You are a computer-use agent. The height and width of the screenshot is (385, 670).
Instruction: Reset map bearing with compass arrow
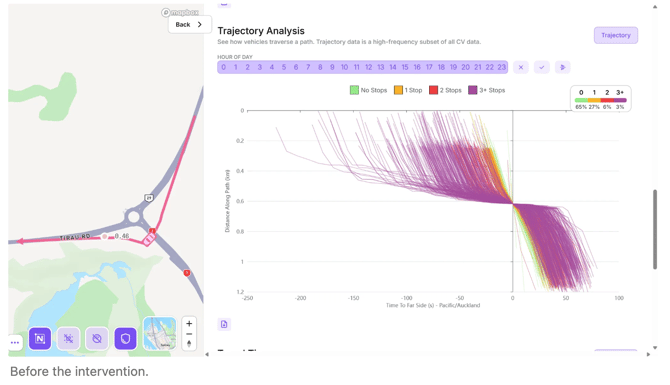[189, 344]
